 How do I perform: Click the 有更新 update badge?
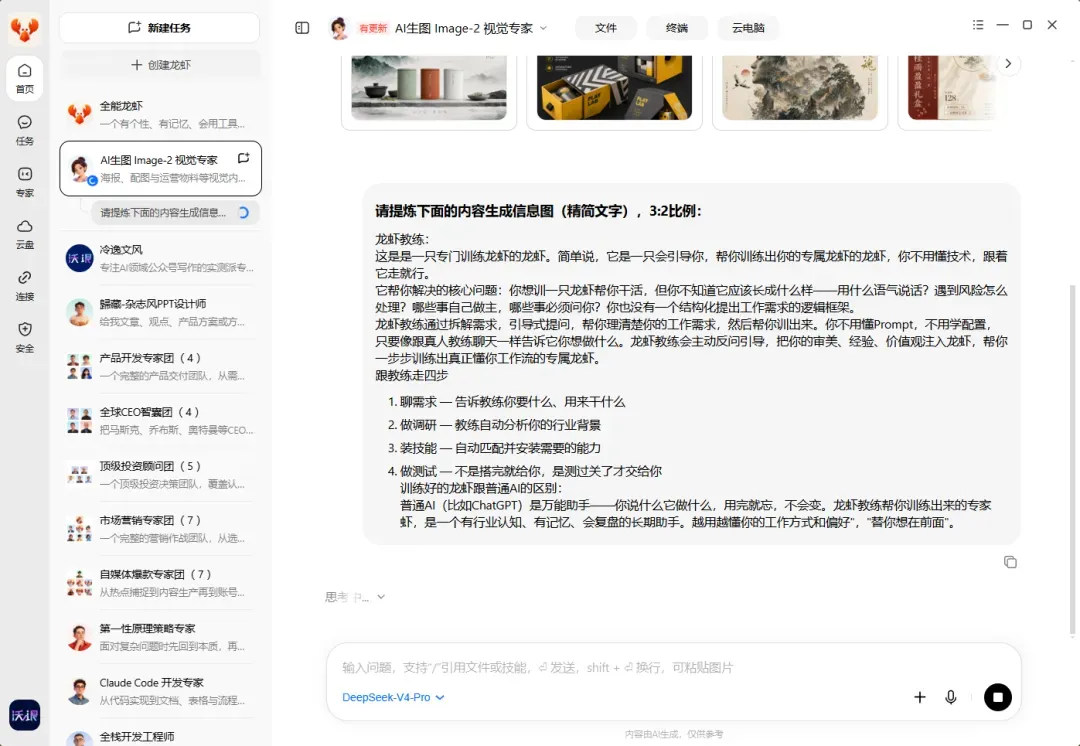pyautogui.click(x=373, y=28)
